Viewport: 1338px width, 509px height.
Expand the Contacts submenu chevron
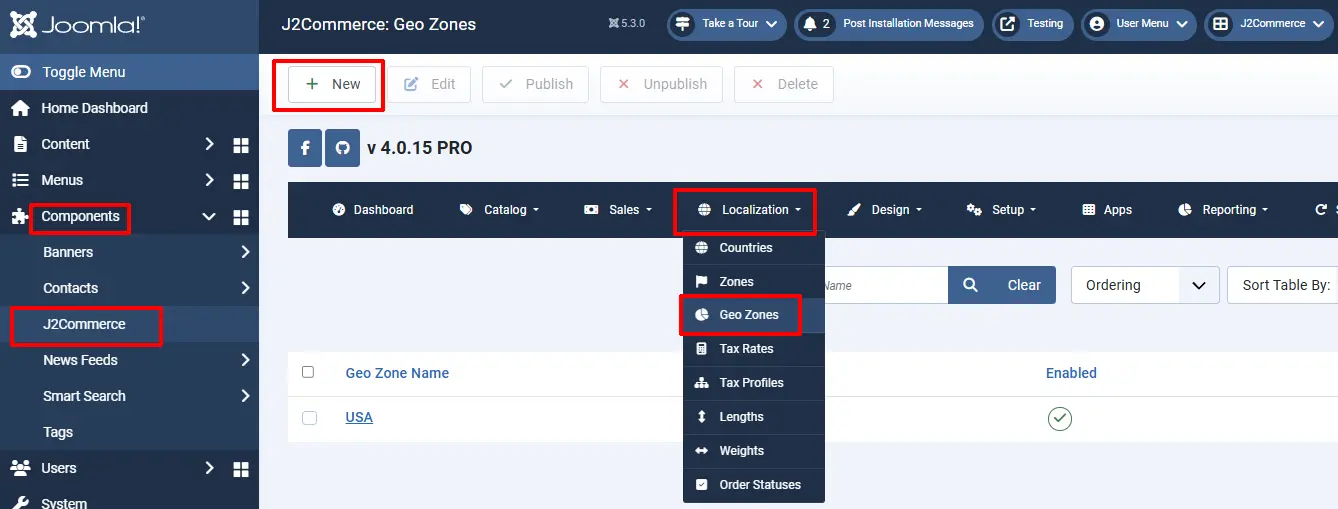point(245,288)
